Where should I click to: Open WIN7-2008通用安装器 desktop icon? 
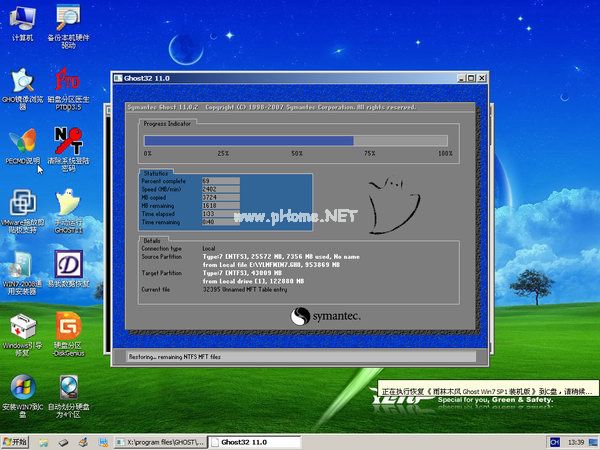coord(21,264)
